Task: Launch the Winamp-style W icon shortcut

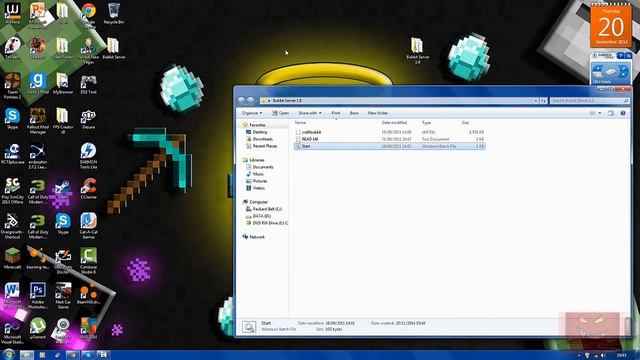Action: coord(12,13)
